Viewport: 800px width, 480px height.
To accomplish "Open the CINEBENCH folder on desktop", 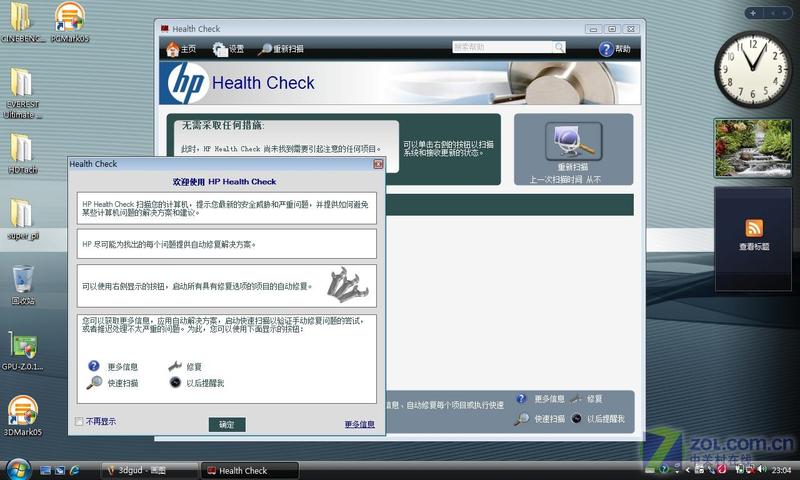I will pos(21,22).
